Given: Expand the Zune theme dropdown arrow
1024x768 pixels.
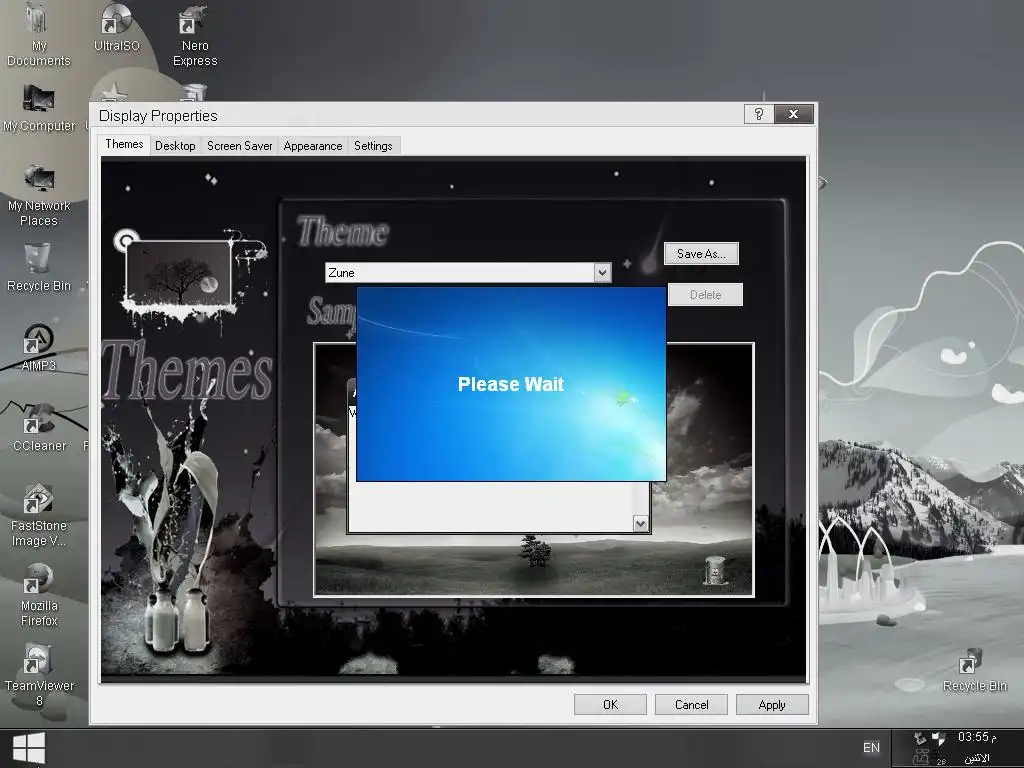Looking at the screenshot, I should coord(603,272).
